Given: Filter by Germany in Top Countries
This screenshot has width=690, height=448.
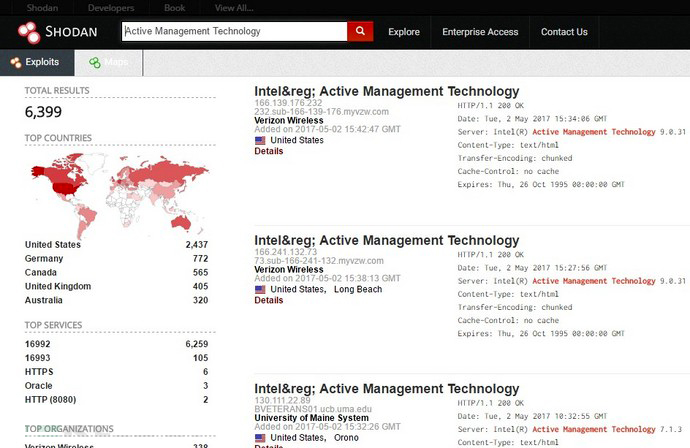Looking at the screenshot, I should tap(44, 259).
